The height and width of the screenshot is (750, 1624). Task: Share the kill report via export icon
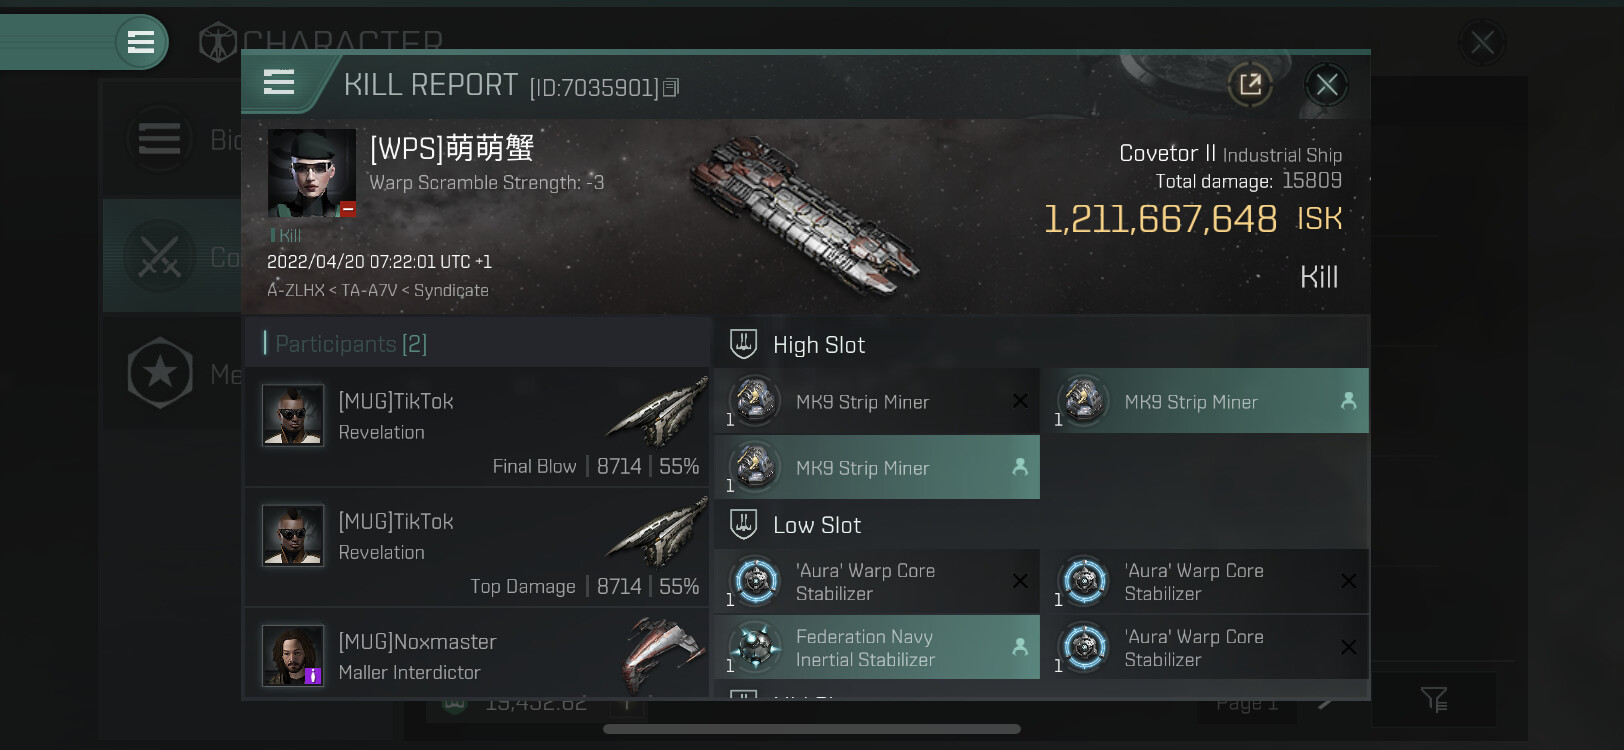click(x=1250, y=85)
